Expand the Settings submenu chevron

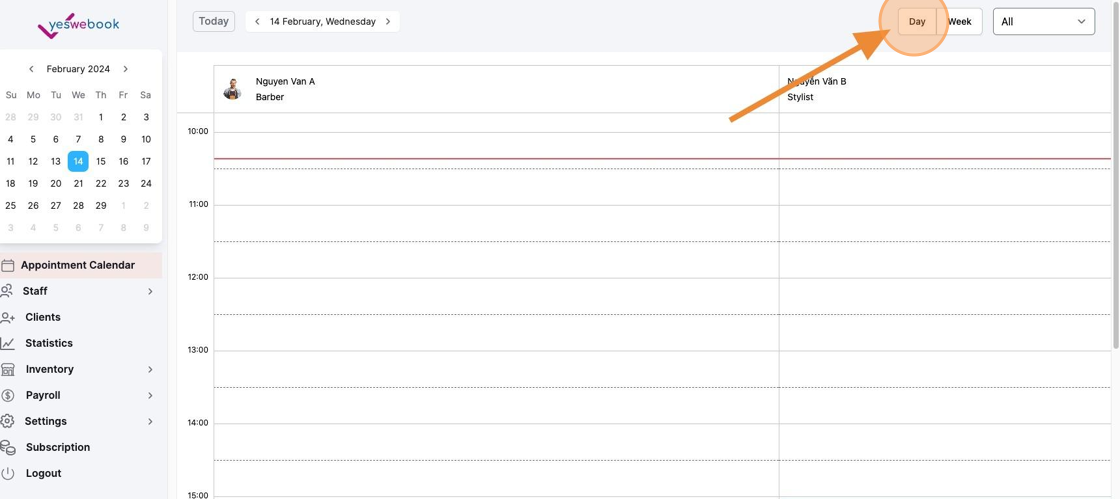150,421
